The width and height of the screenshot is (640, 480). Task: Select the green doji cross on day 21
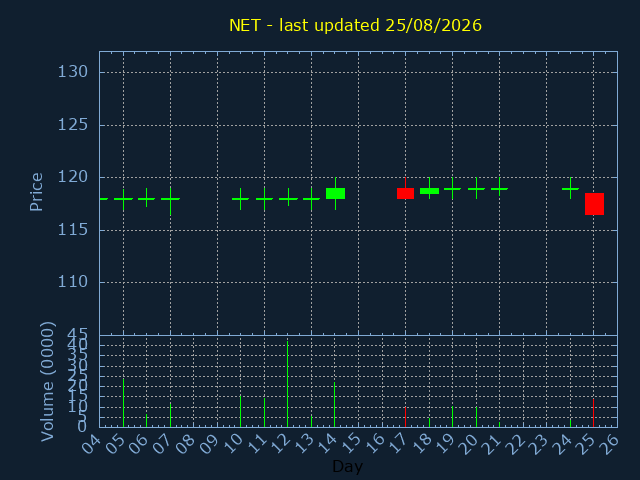500,189
